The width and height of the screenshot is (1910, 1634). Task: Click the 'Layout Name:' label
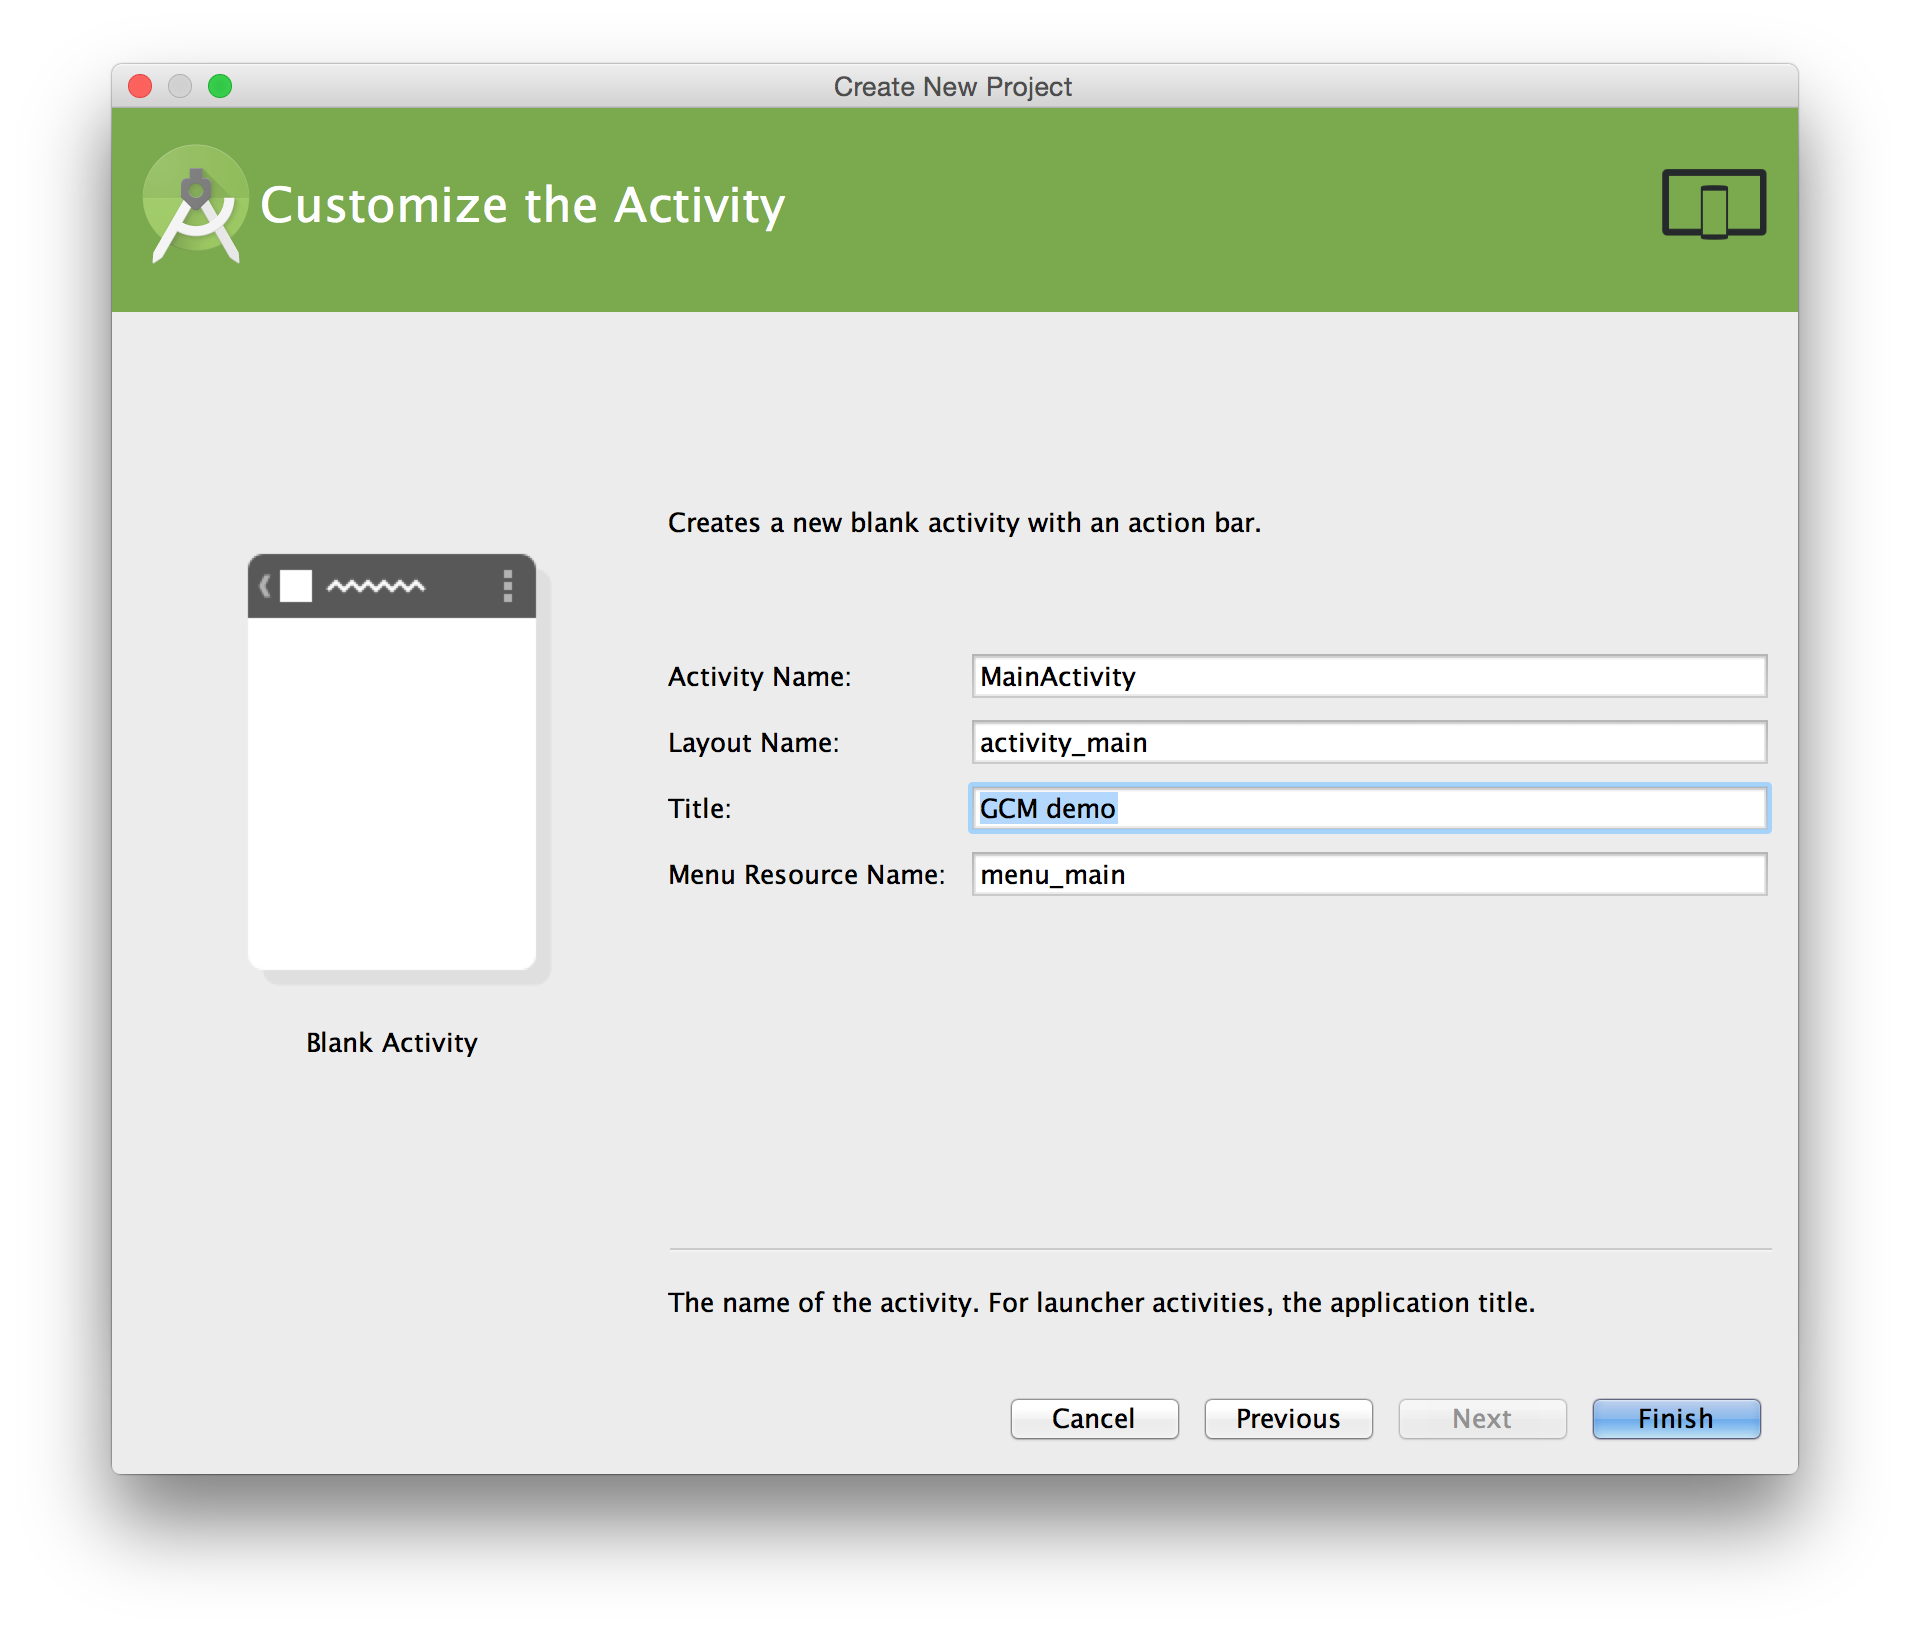pyautogui.click(x=753, y=743)
